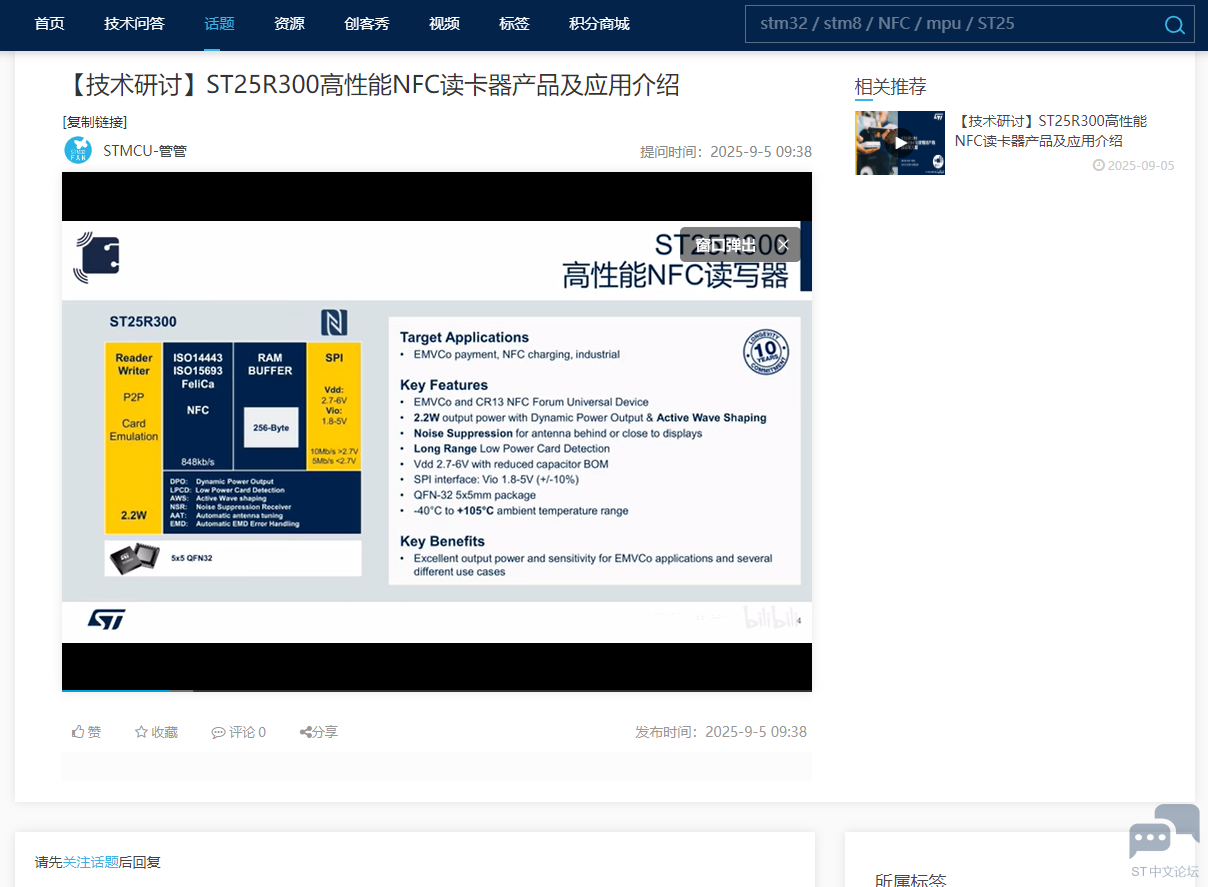Click the 所属标签 heading
Screen dimensions: 1208x887
tap(910, 881)
